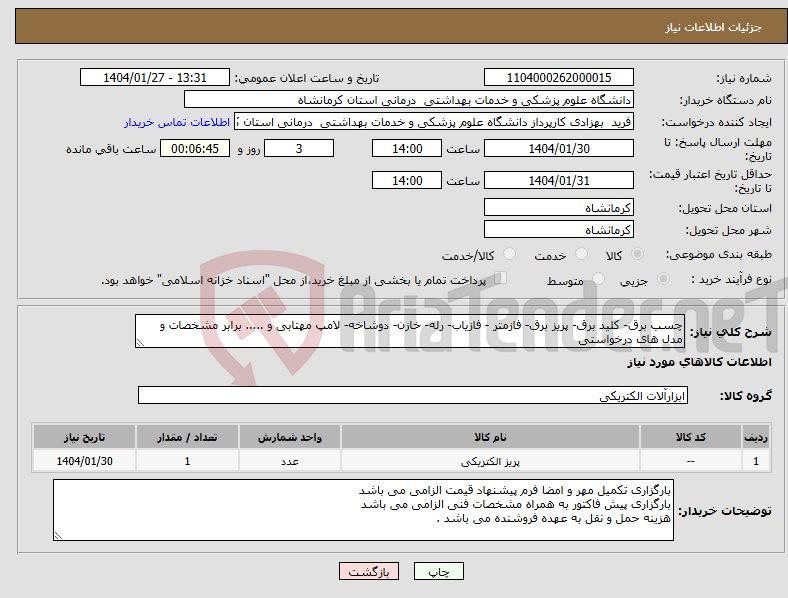Toggle the اسناد خزانه اسلامی payment checkbox
The width and height of the screenshot is (788, 598).
point(501,278)
